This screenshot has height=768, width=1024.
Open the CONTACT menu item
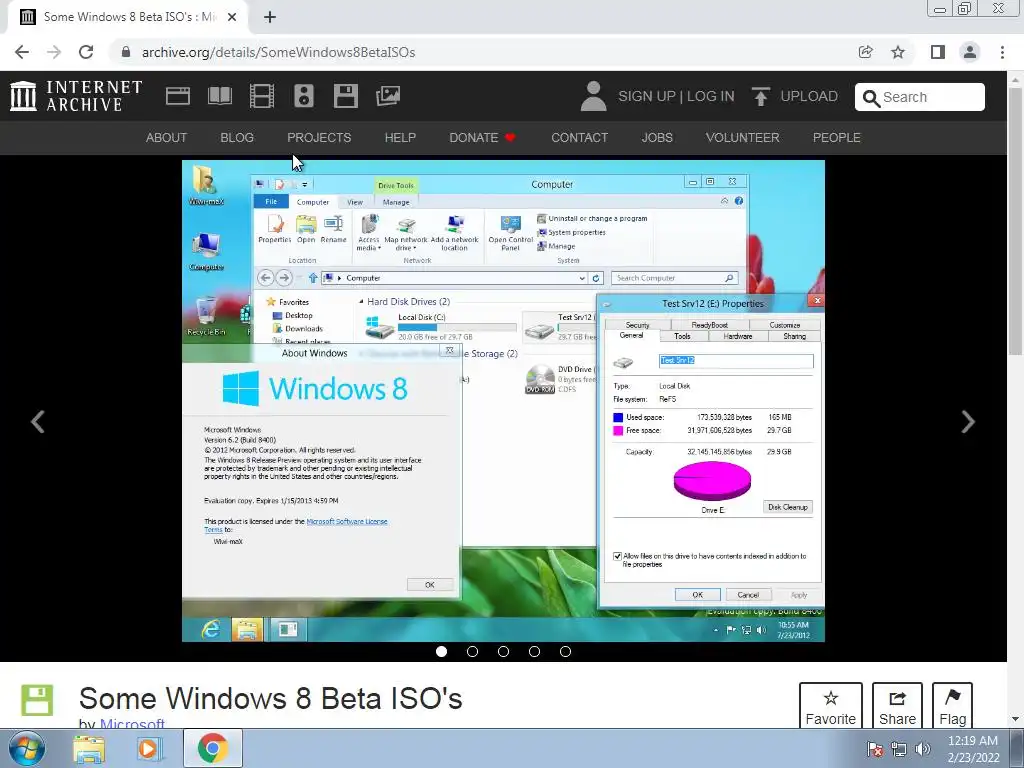[x=580, y=138]
